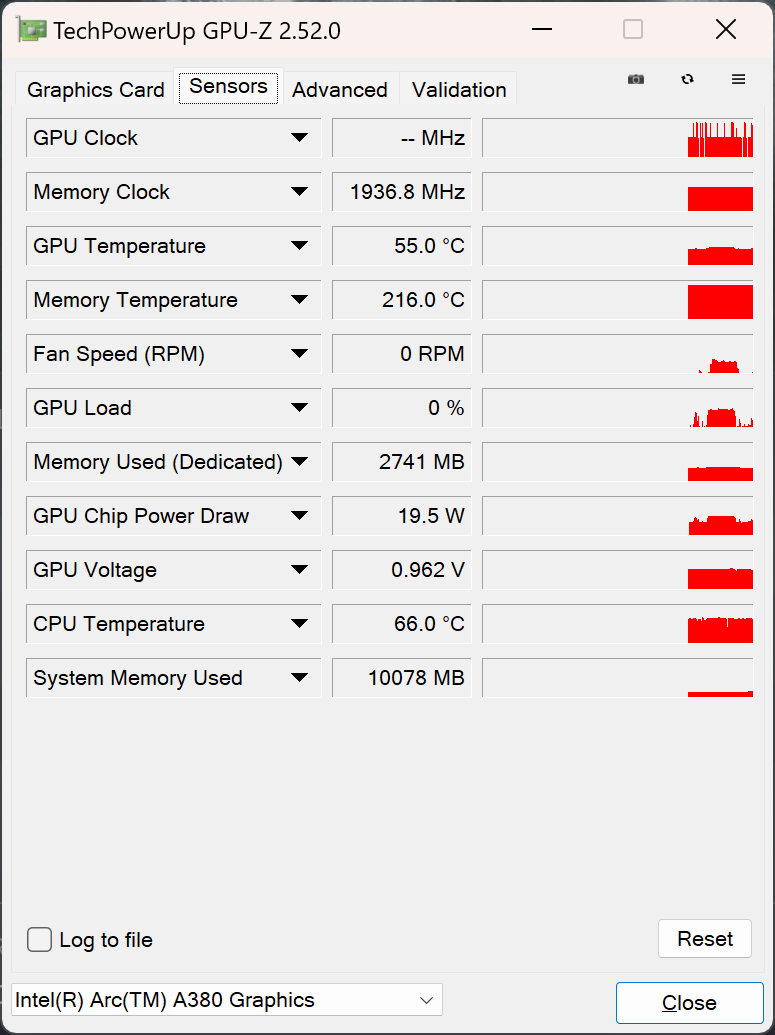Select the Intel Arc A380 Graphics combo box
The height and width of the screenshot is (1035, 775).
coord(227,1000)
